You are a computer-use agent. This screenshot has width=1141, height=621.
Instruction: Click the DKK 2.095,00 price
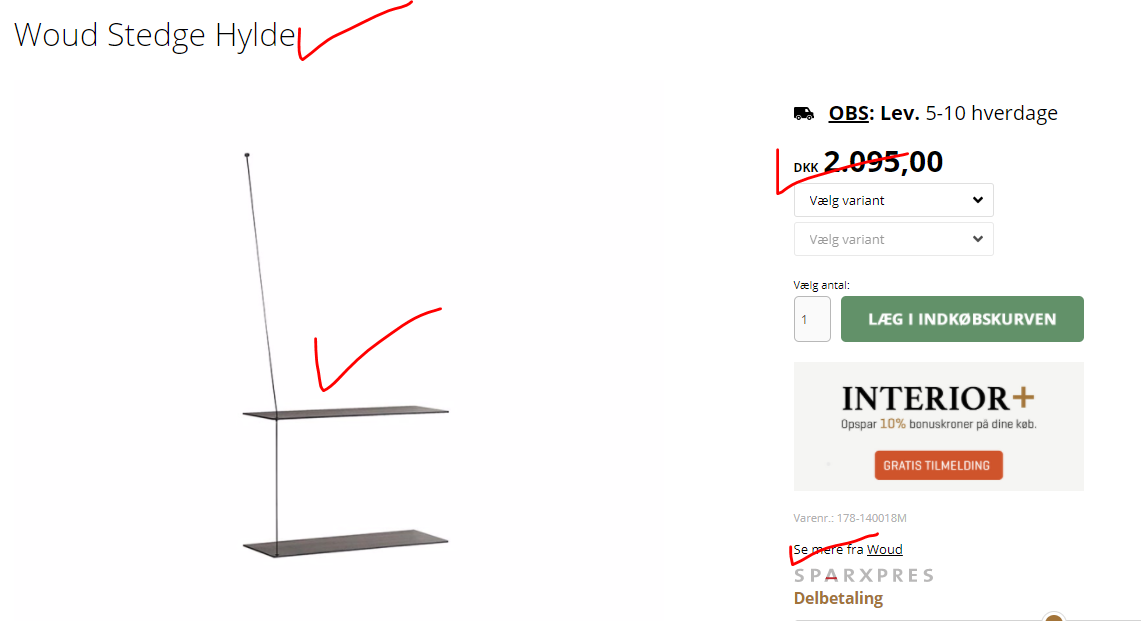868,162
